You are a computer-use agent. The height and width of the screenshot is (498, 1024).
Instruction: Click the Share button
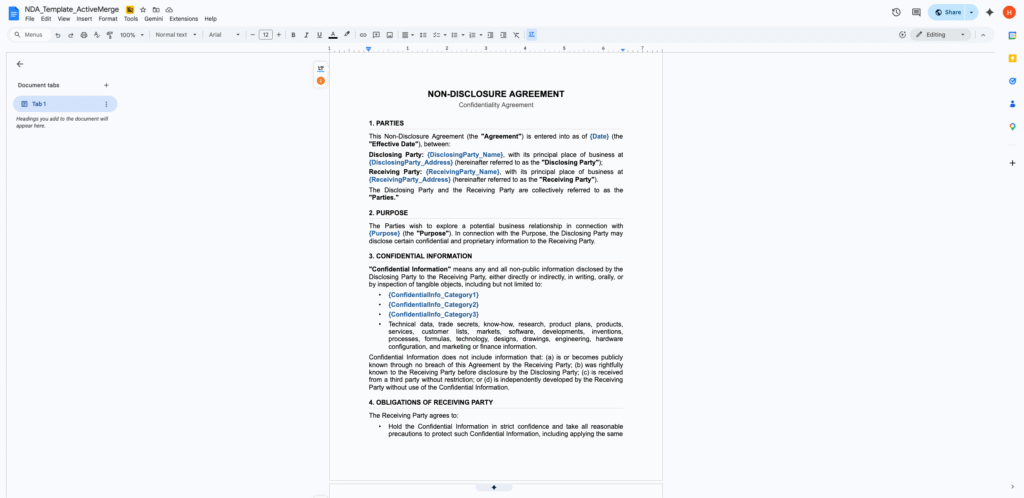(x=948, y=12)
